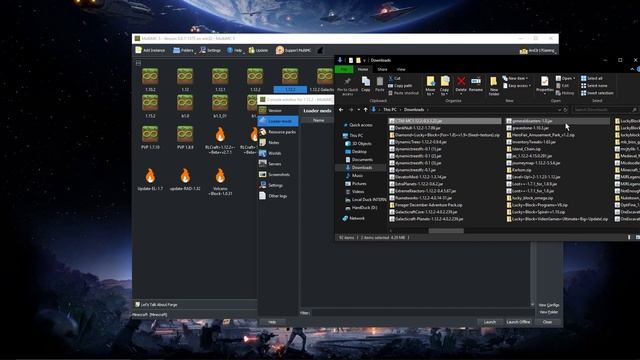This screenshot has width=640, height=360.
Task: Open the Version page in console window
Action: click(278, 111)
